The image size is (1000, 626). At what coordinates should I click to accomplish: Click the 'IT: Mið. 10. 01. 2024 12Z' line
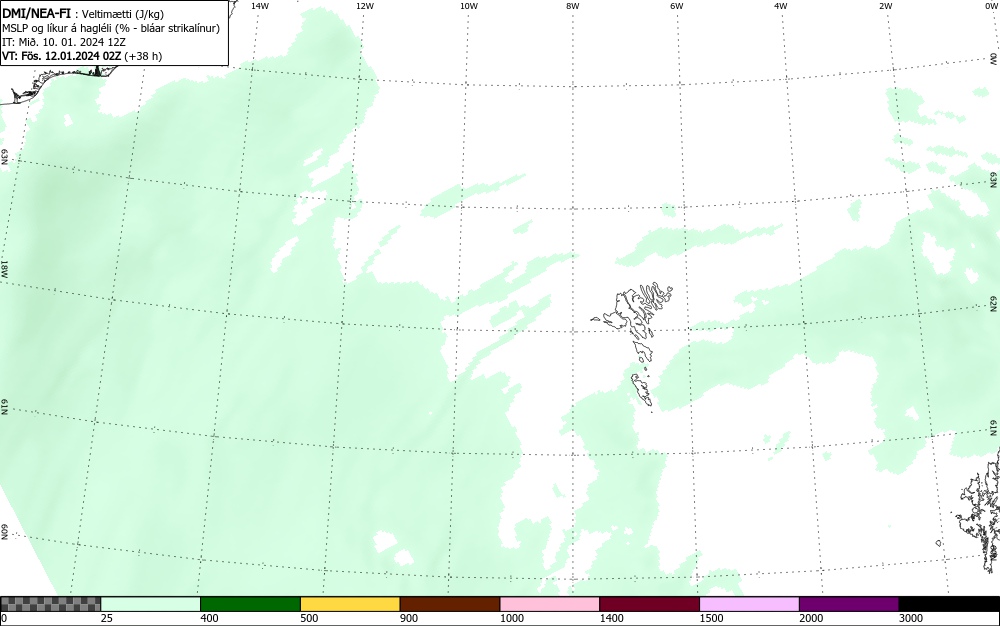pos(63,42)
